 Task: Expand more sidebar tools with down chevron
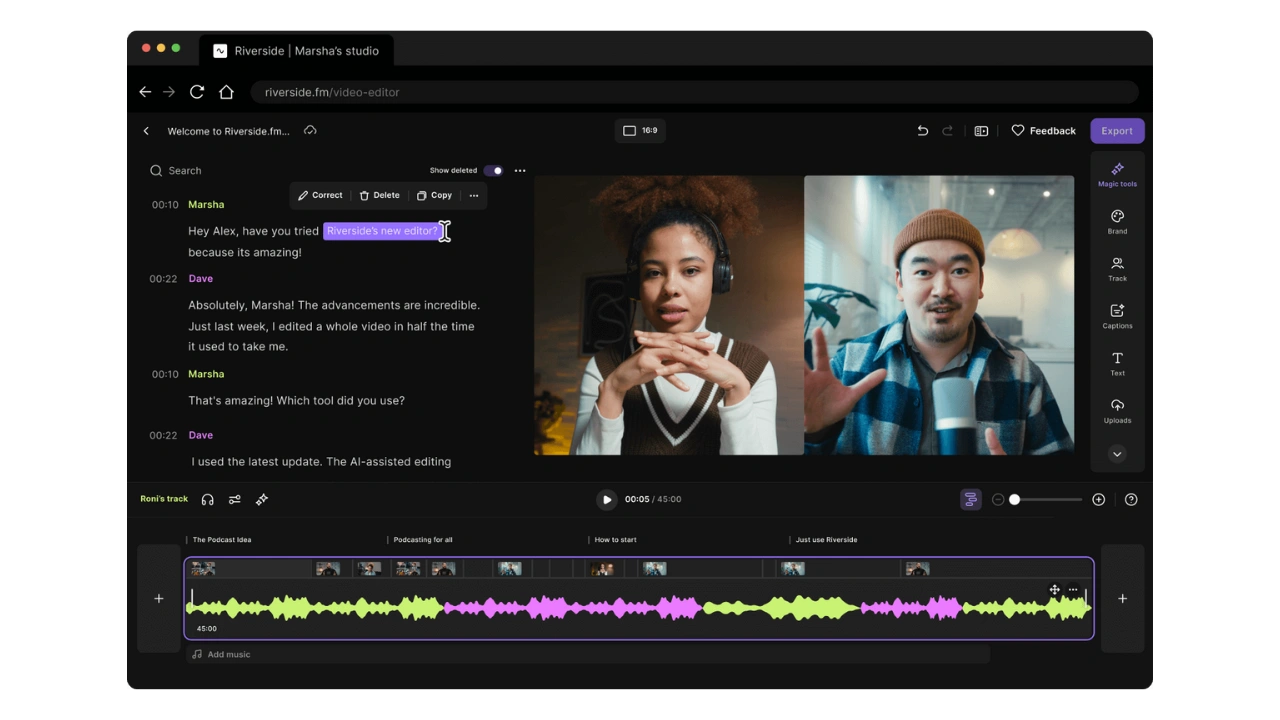pyautogui.click(x=1117, y=454)
